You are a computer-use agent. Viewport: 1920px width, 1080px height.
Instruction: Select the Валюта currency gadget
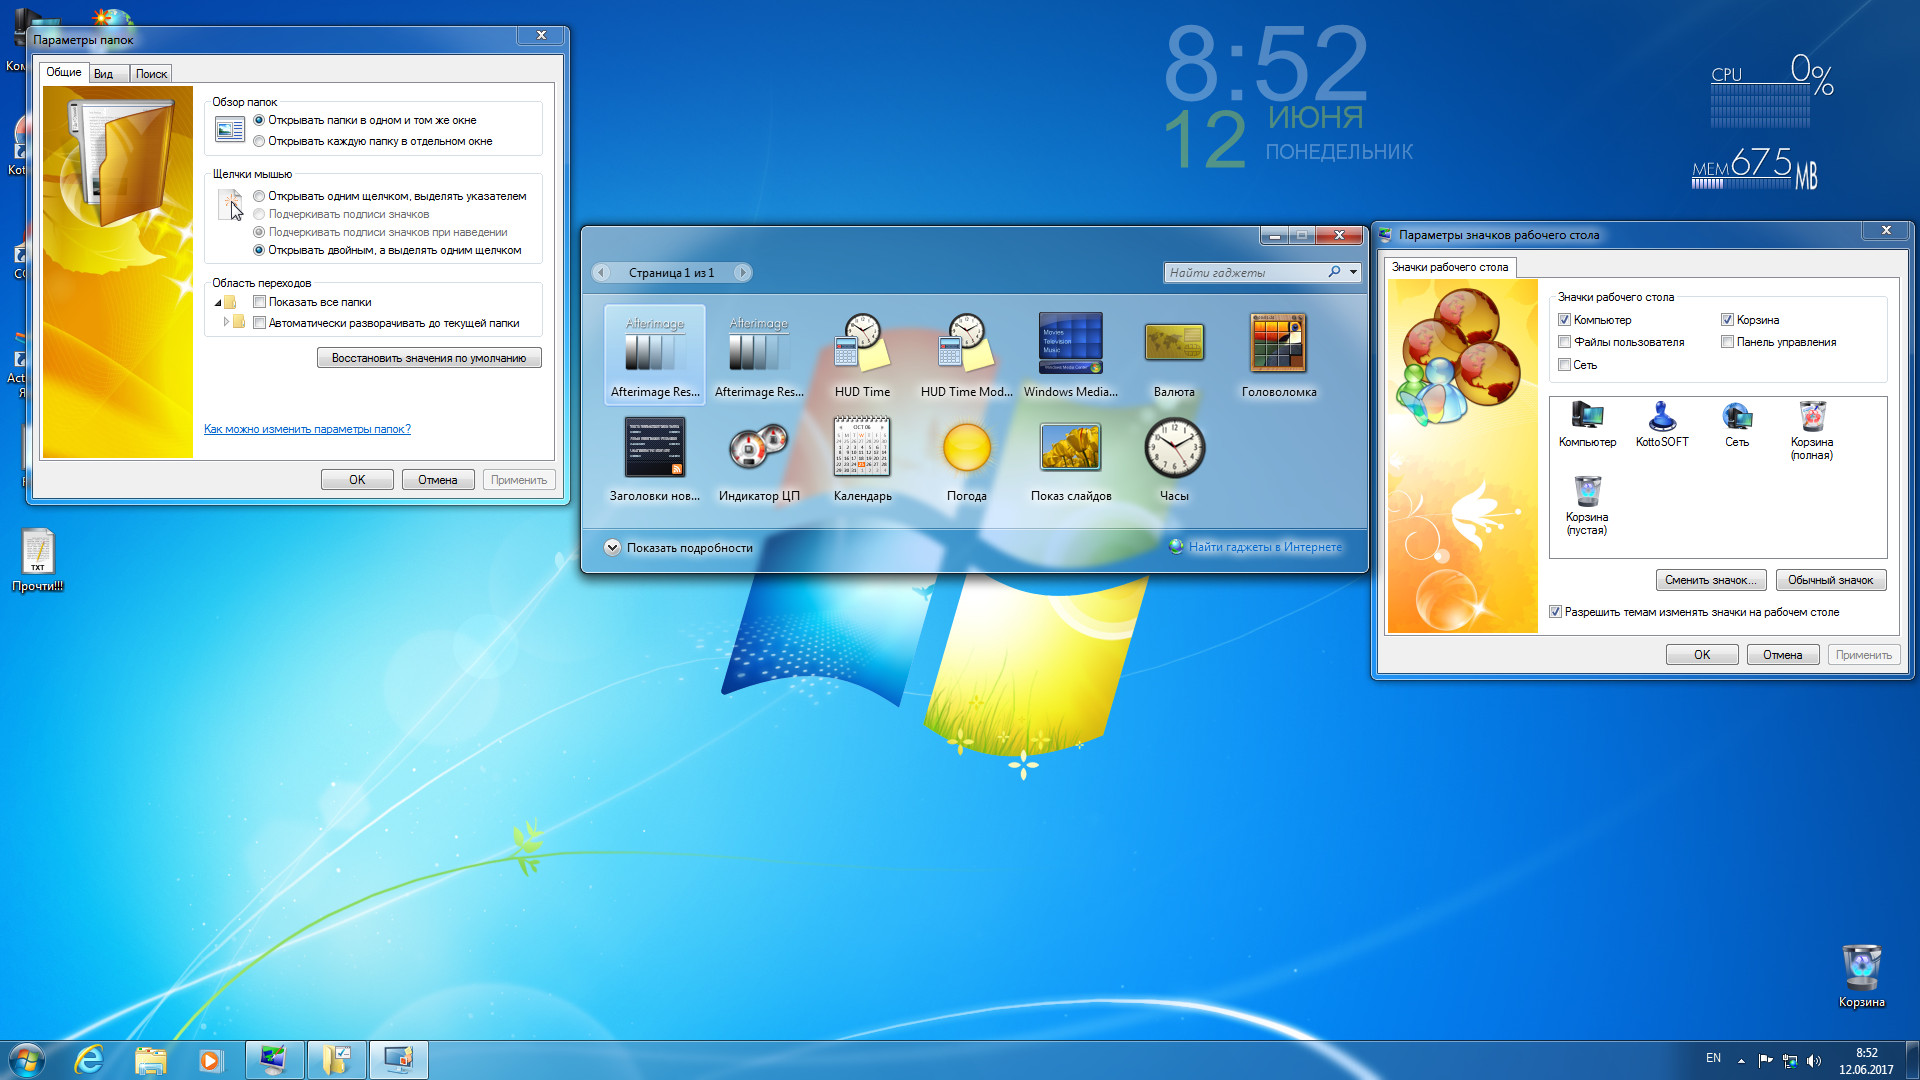[1174, 355]
